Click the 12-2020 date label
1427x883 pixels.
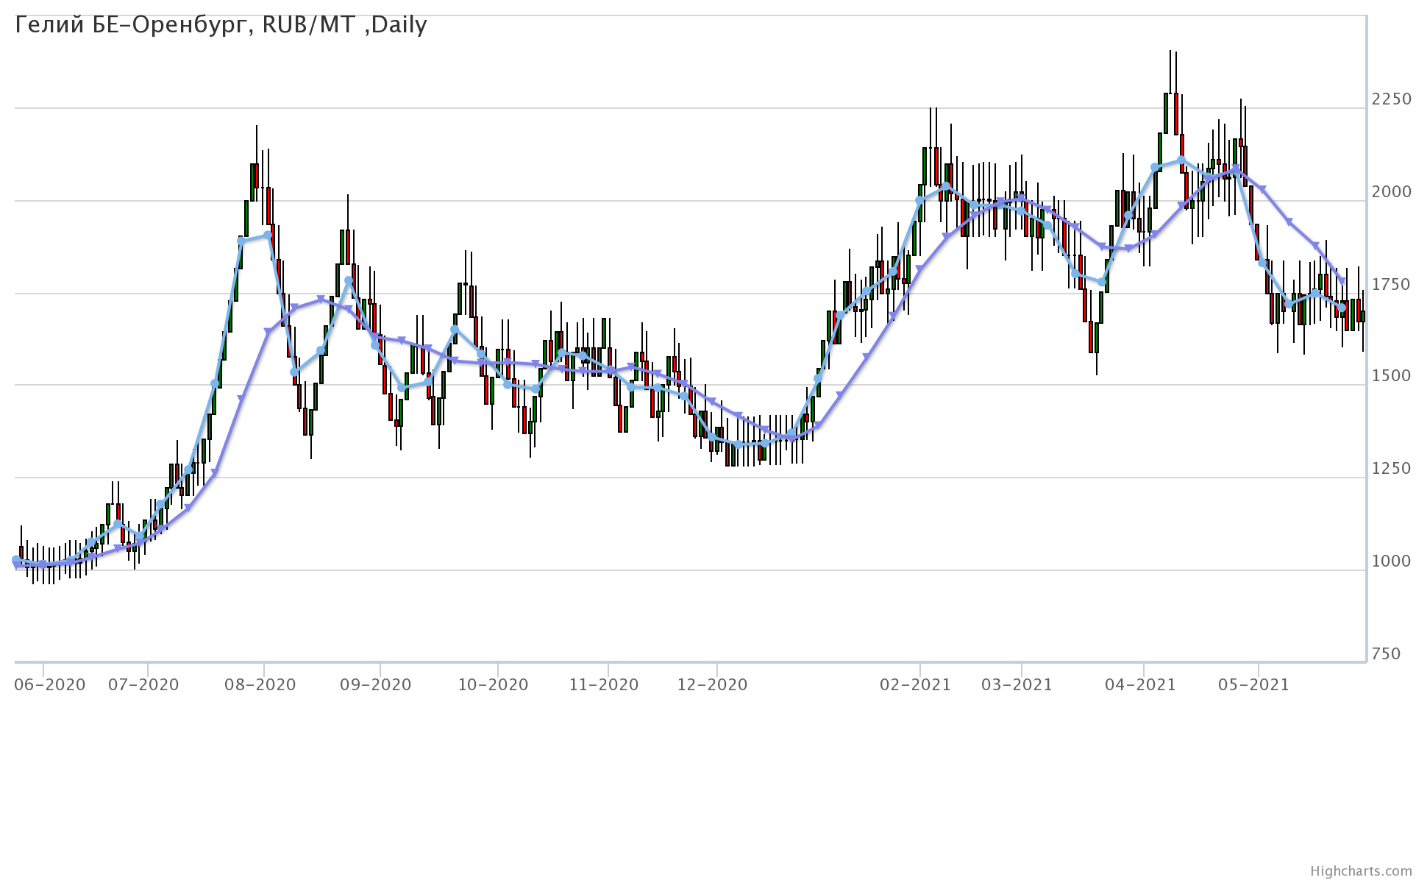click(x=712, y=685)
